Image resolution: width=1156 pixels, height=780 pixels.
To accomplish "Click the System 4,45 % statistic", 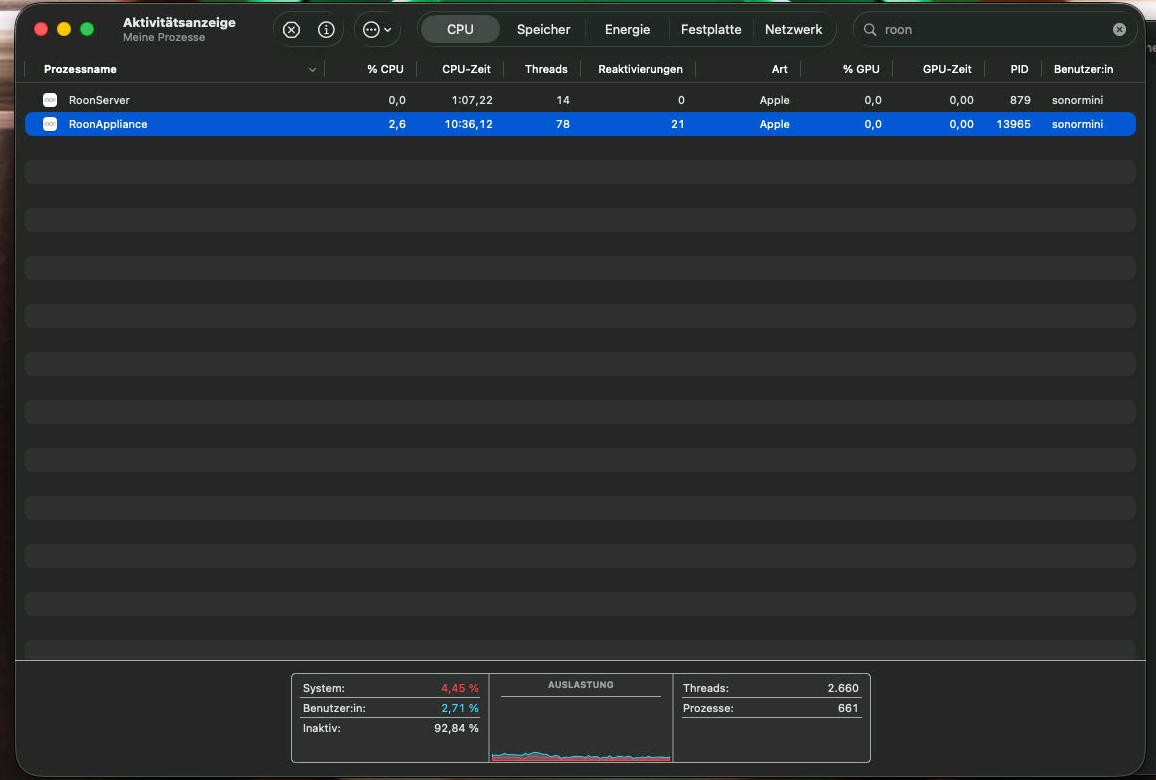I will coord(391,688).
